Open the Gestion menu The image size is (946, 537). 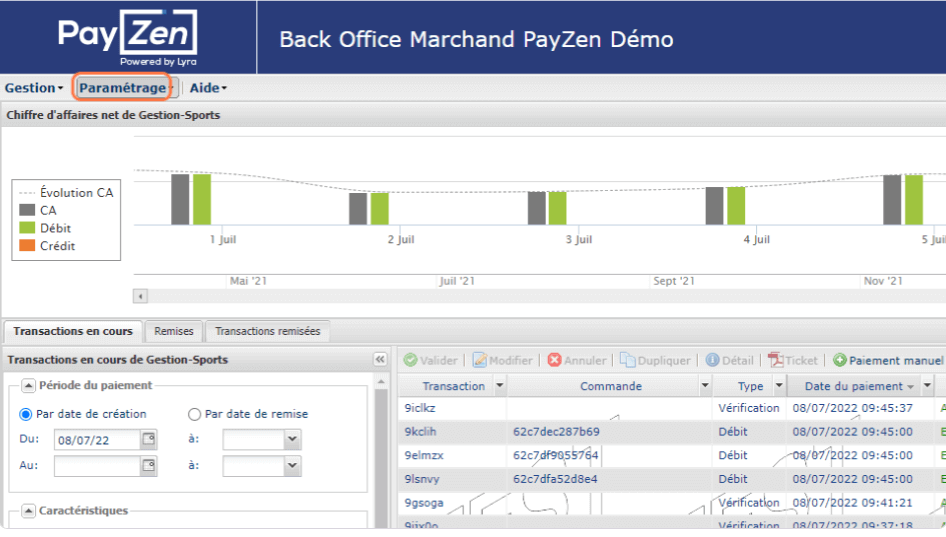tap(34, 88)
